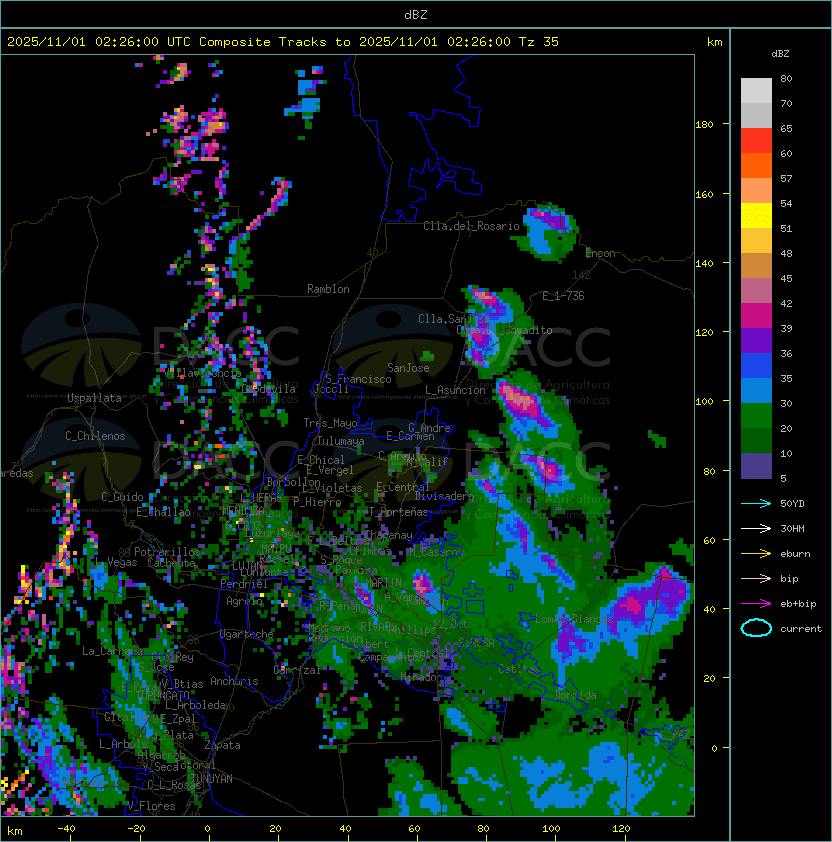Click the 'C_Guido' map label
This screenshot has width=832, height=842.
(x=122, y=497)
